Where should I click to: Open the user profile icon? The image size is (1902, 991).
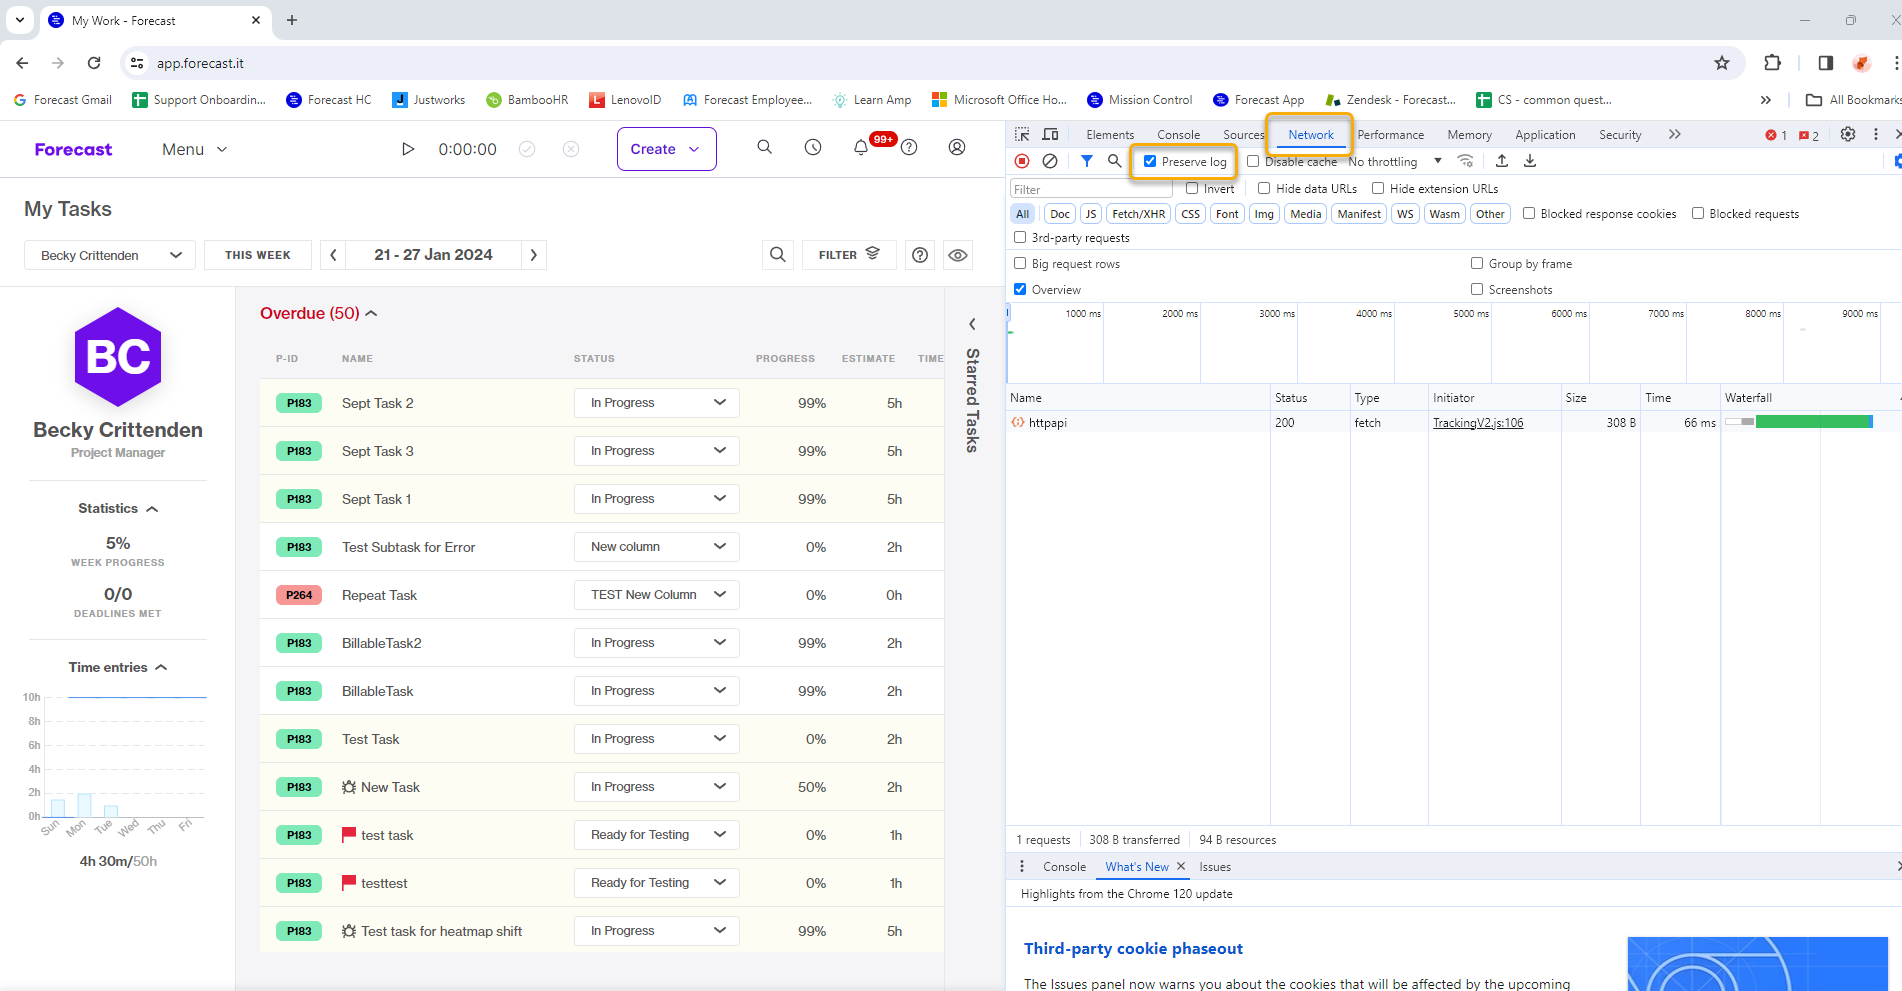(957, 147)
